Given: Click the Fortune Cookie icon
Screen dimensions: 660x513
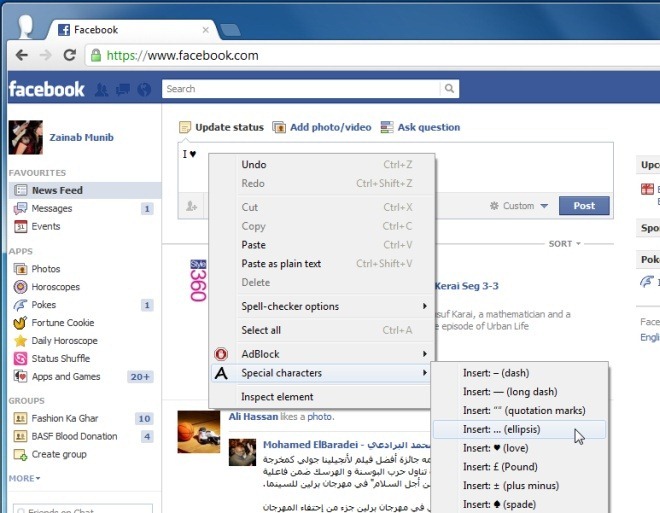Looking at the screenshot, I should pos(20,323).
